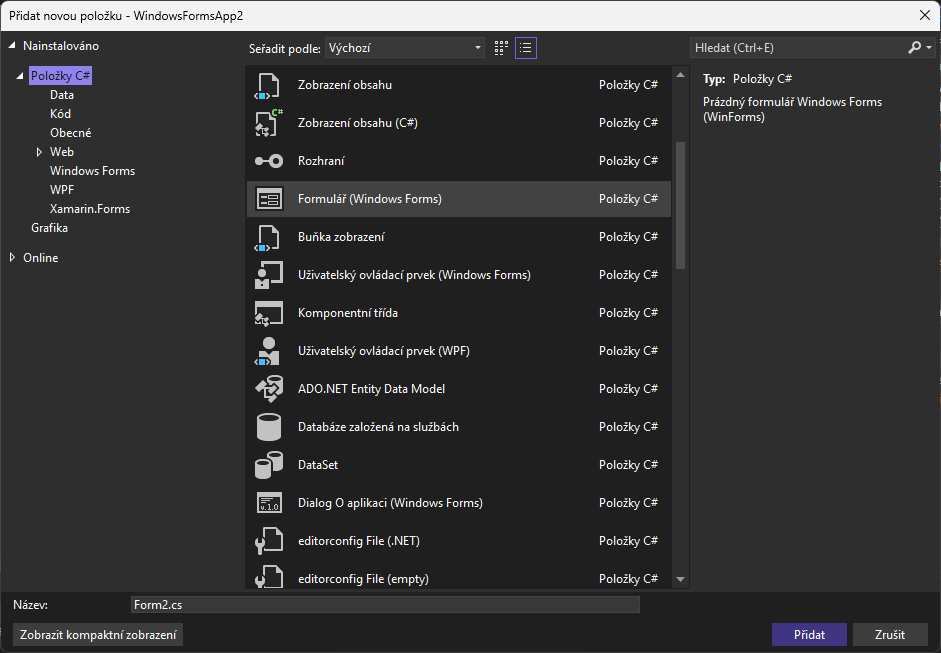Switch to small icons grid view
Image resolution: width=941 pixels, height=653 pixels.
point(501,48)
